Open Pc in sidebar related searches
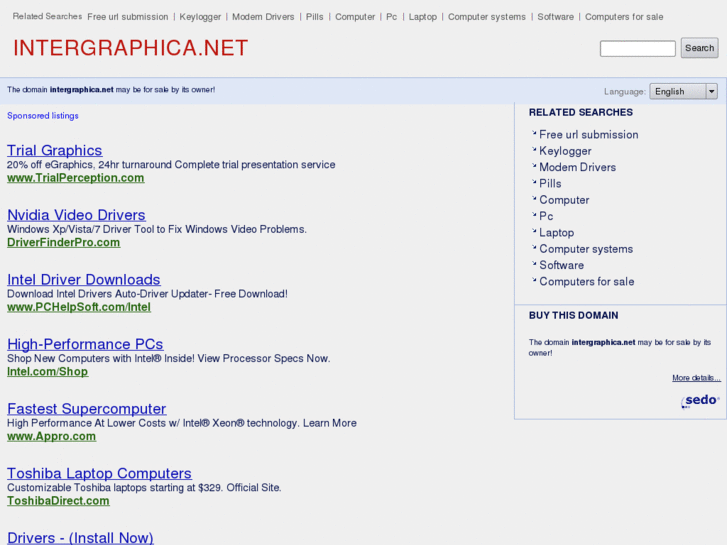 pyautogui.click(x=546, y=216)
